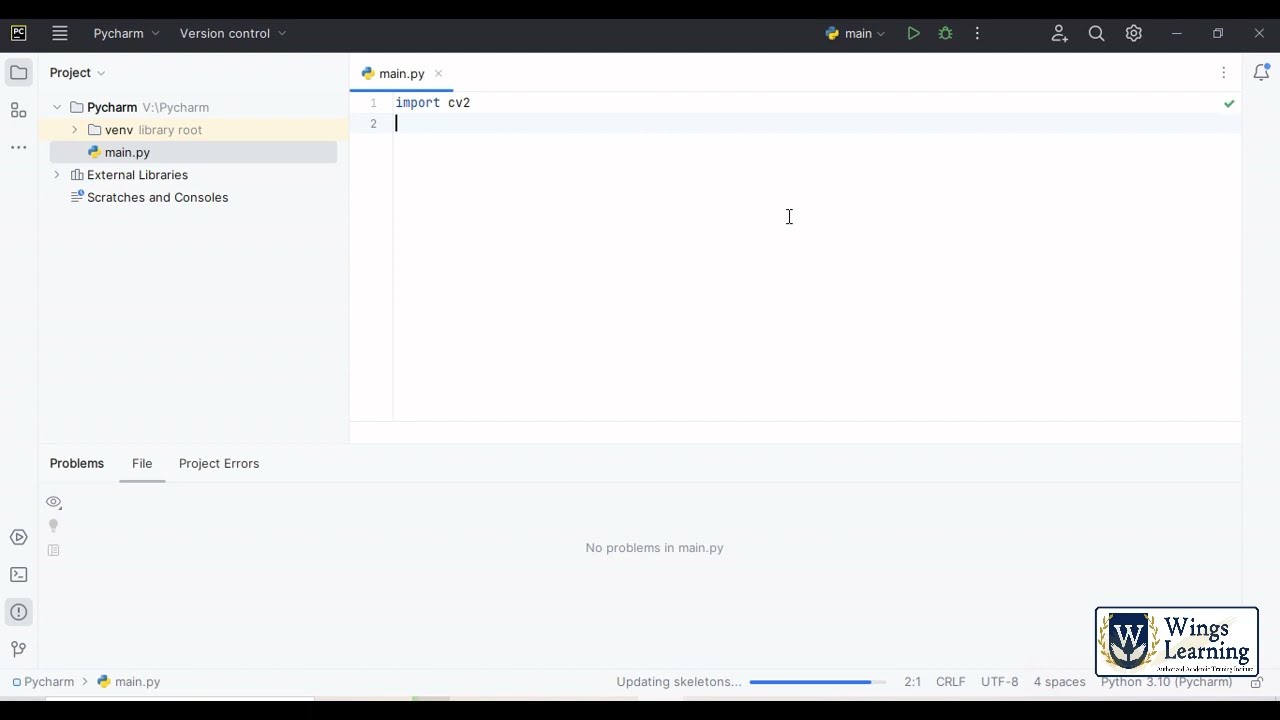Open Project view selector dropdown
This screenshot has height=720, width=1280.
click(78, 72)
